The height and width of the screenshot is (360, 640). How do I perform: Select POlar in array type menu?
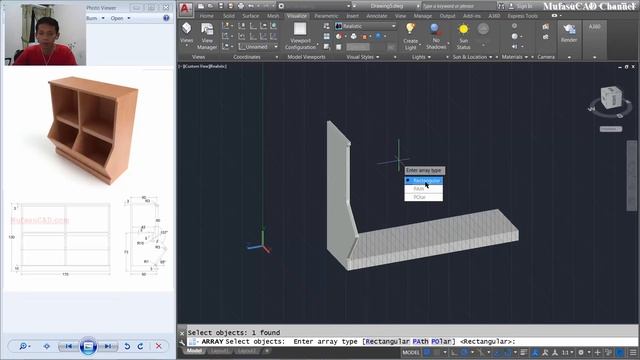pos(424,197)
